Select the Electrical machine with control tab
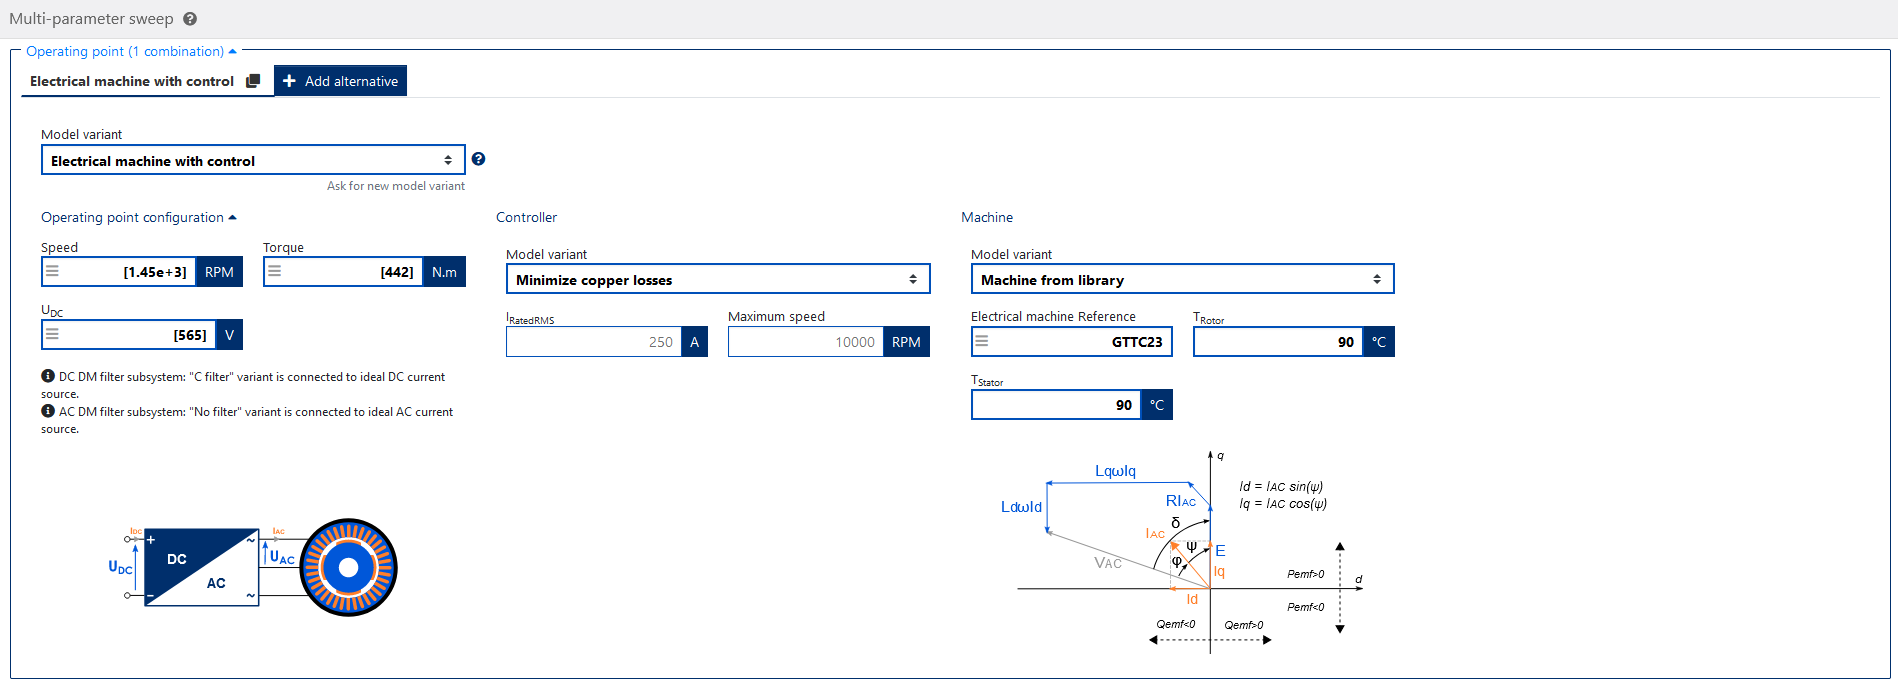Image resolution: width=1898 pixels, height=681 pixels. (132, 81)
